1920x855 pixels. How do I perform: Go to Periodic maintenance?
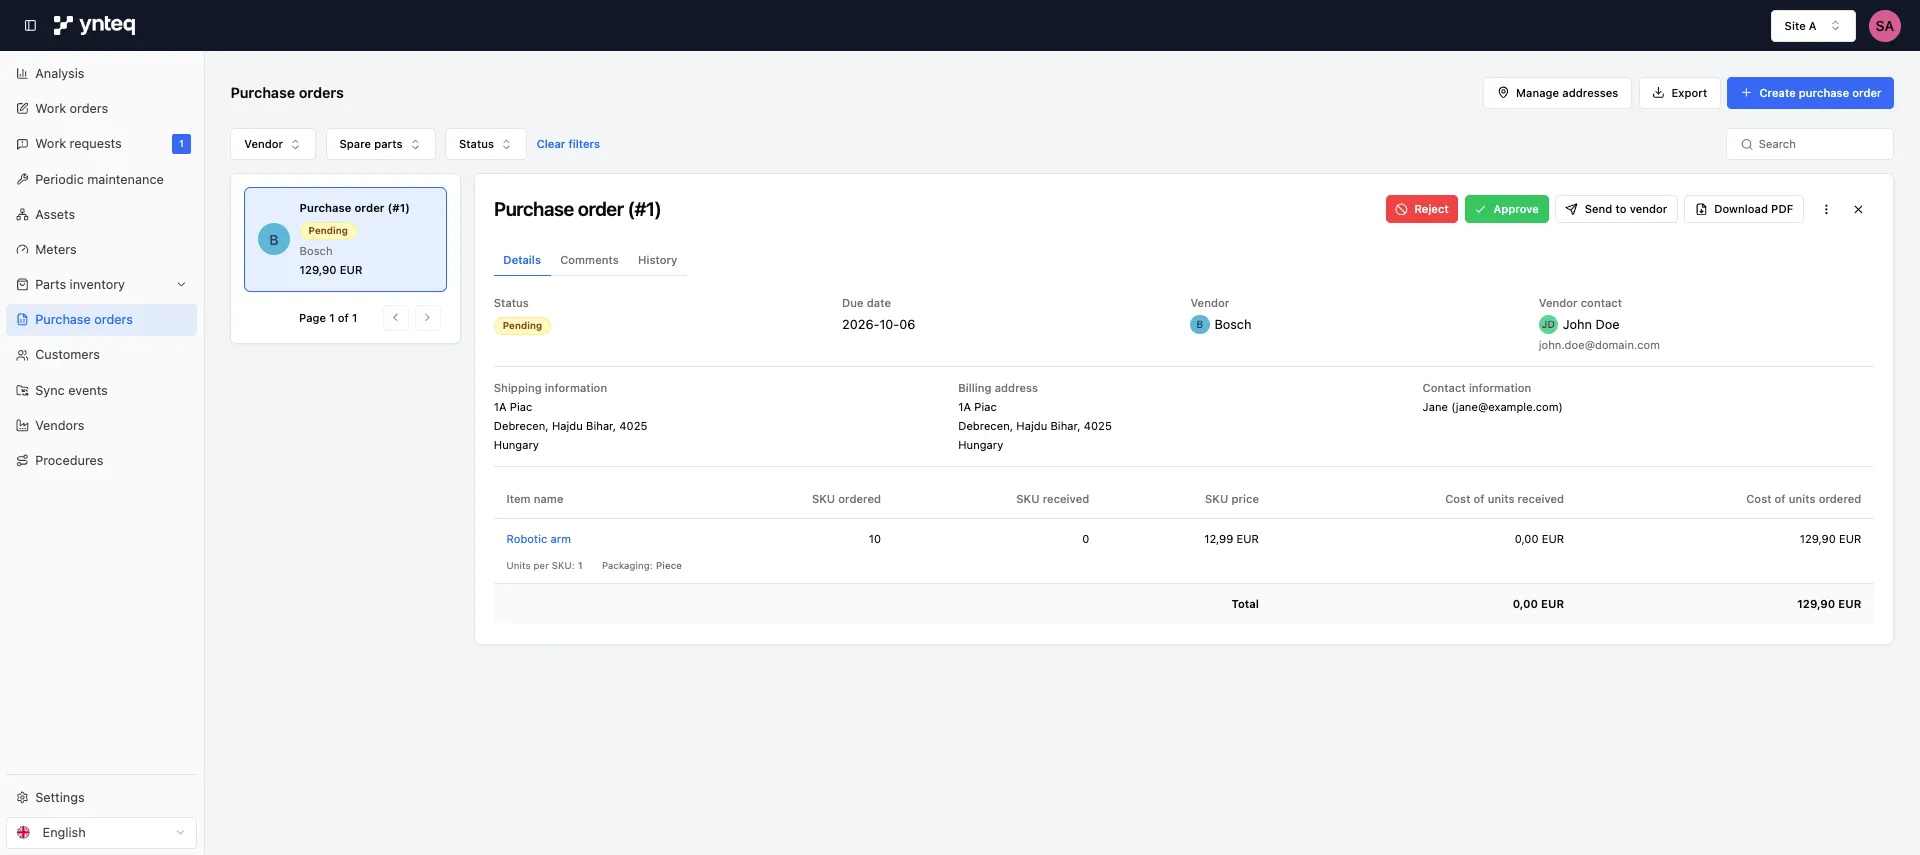point(101,180)
